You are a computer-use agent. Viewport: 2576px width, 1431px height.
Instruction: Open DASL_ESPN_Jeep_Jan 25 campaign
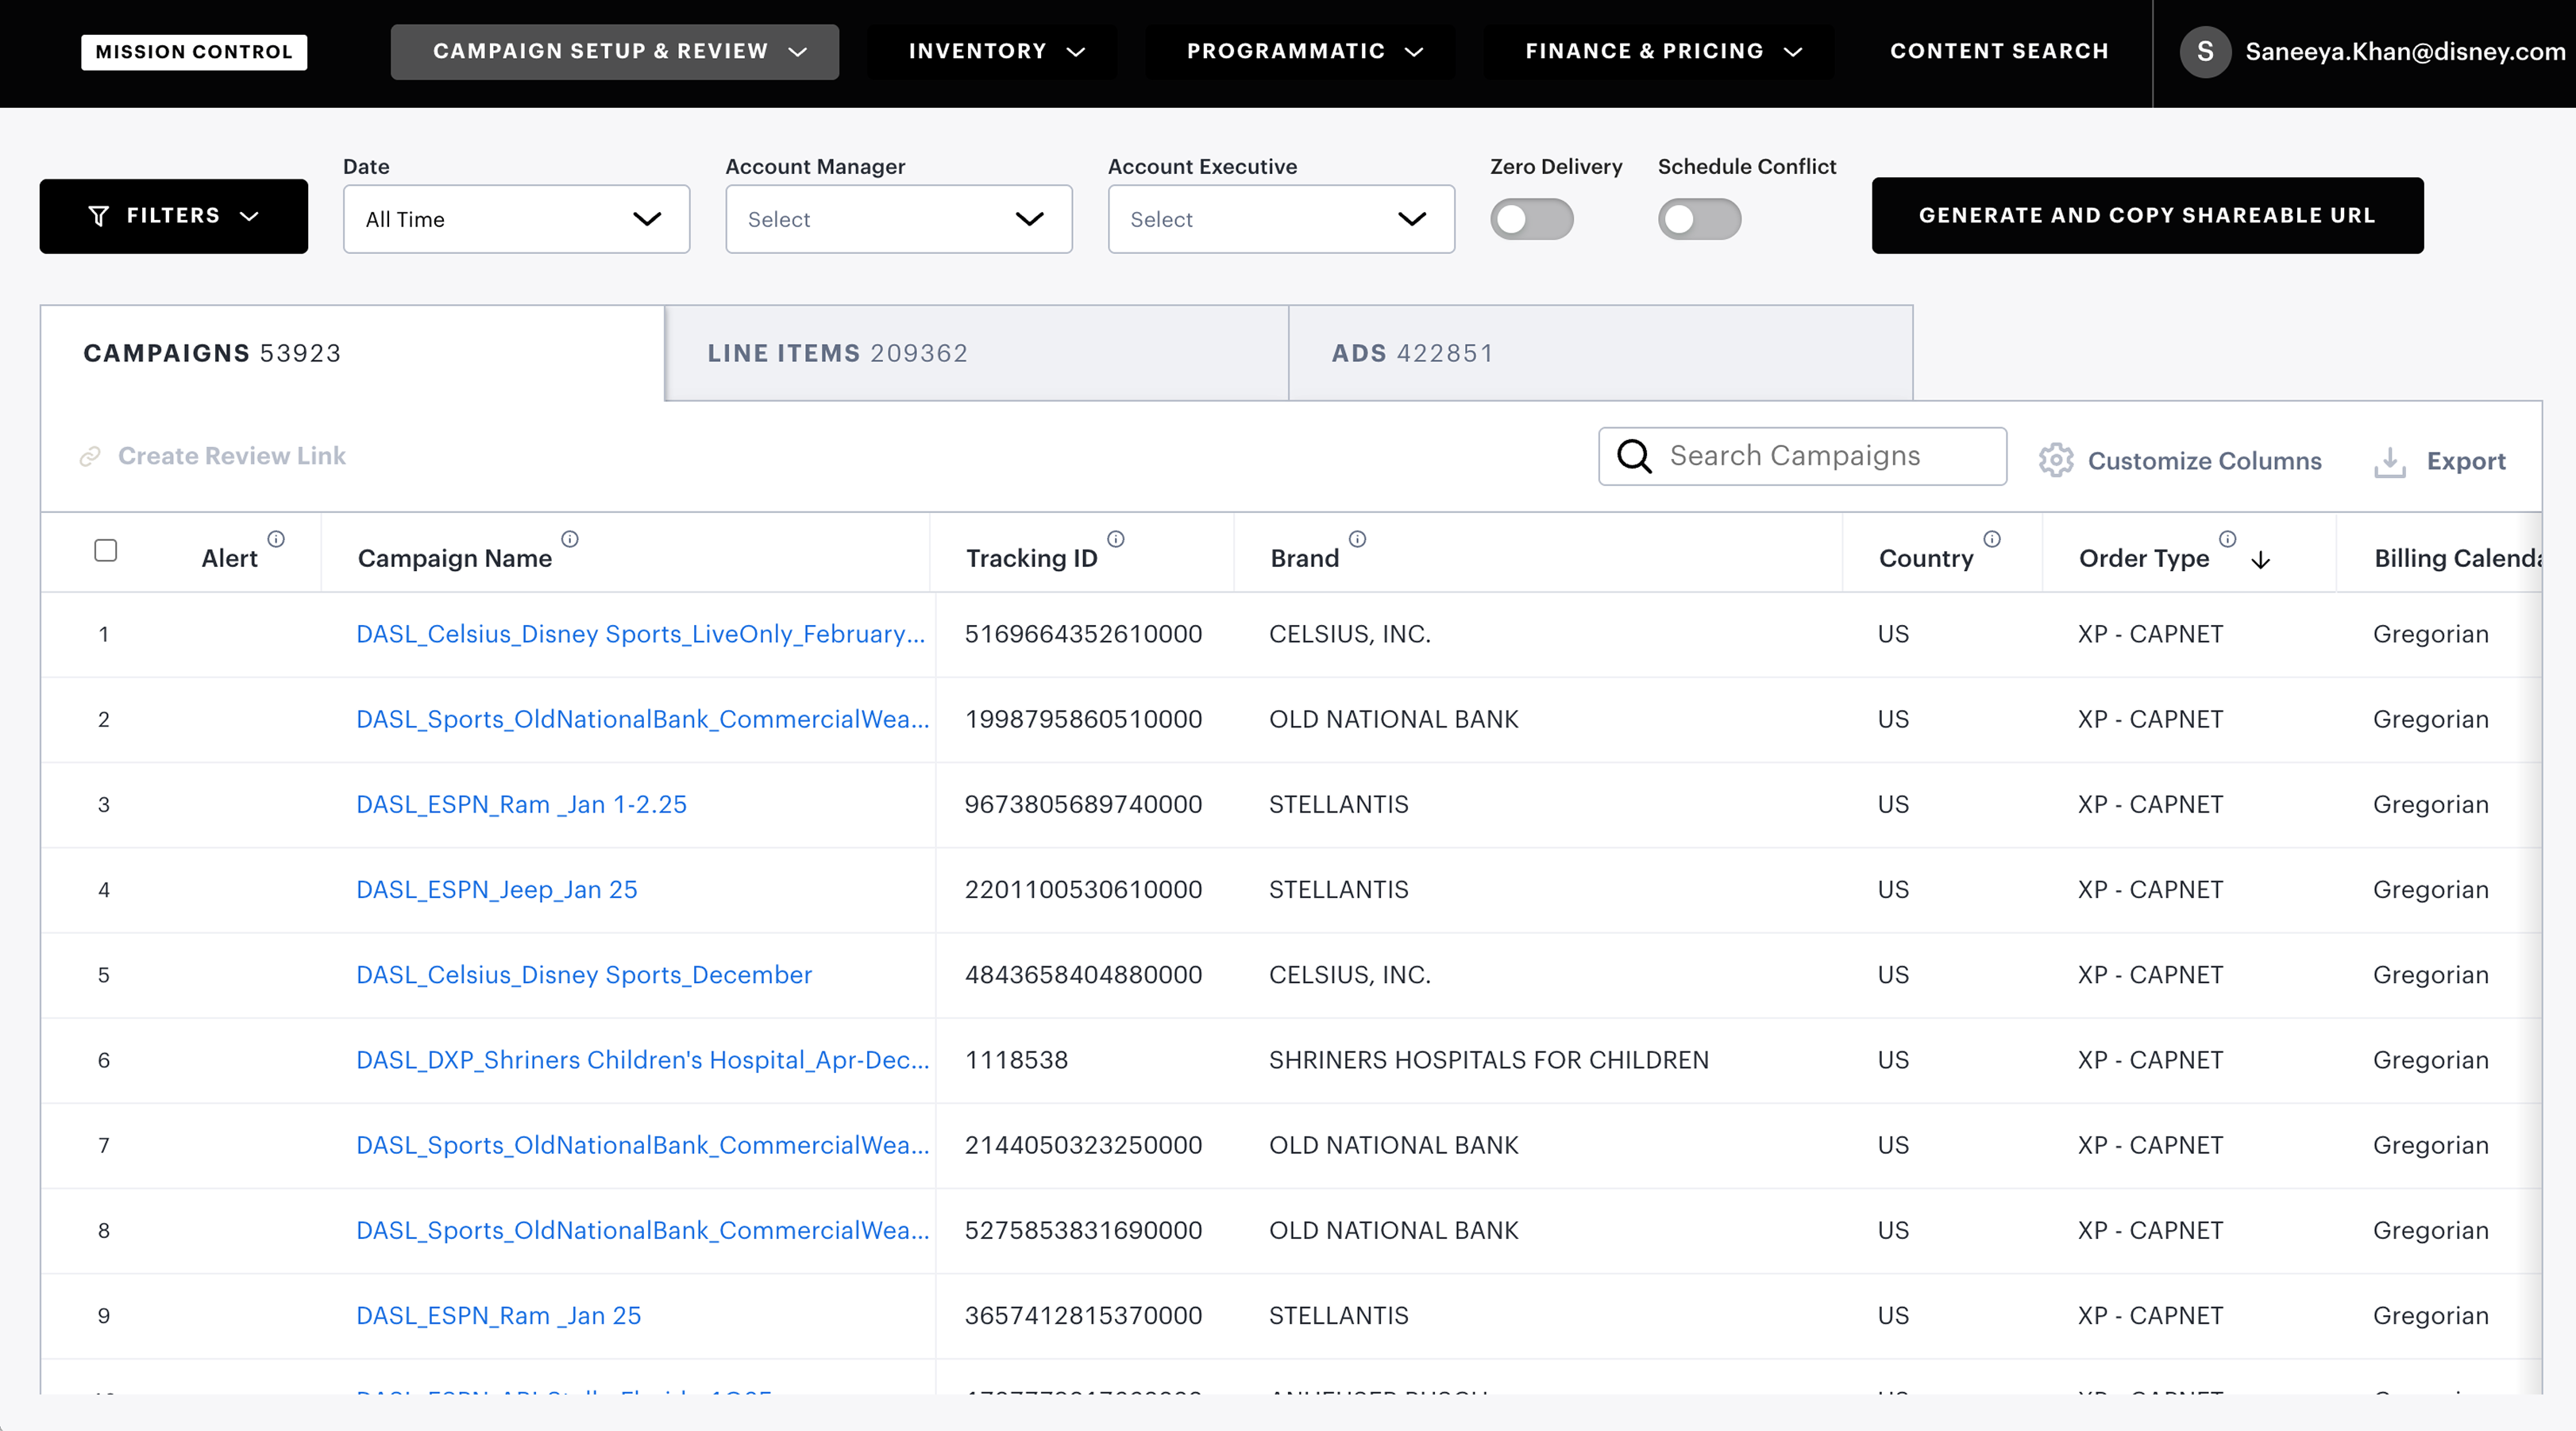click(496, 890)
